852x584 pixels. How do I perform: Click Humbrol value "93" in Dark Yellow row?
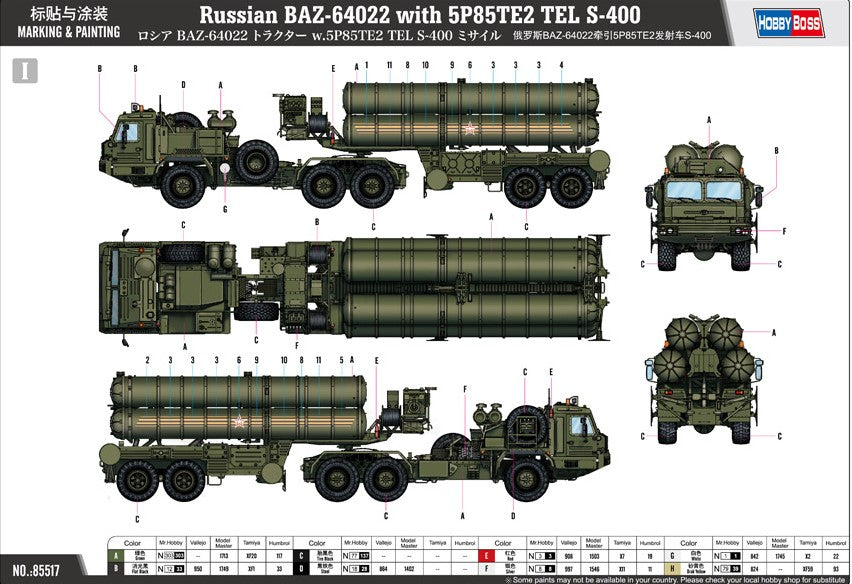pos(836,569)
